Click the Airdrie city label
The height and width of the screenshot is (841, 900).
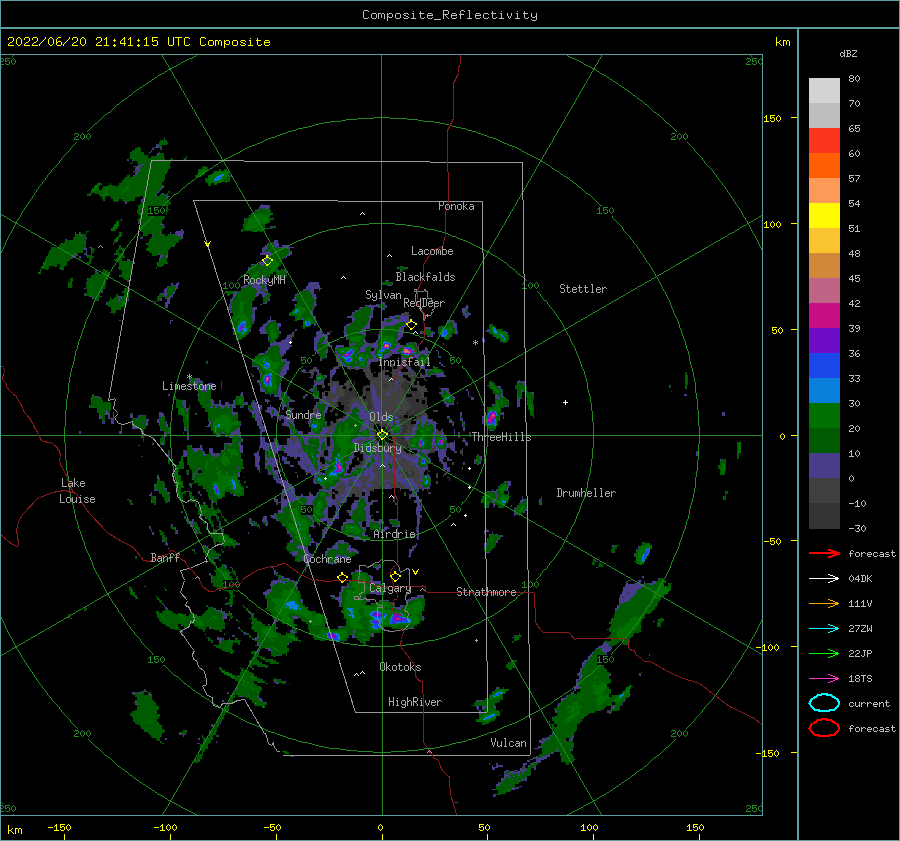click(x=394, y=534)
